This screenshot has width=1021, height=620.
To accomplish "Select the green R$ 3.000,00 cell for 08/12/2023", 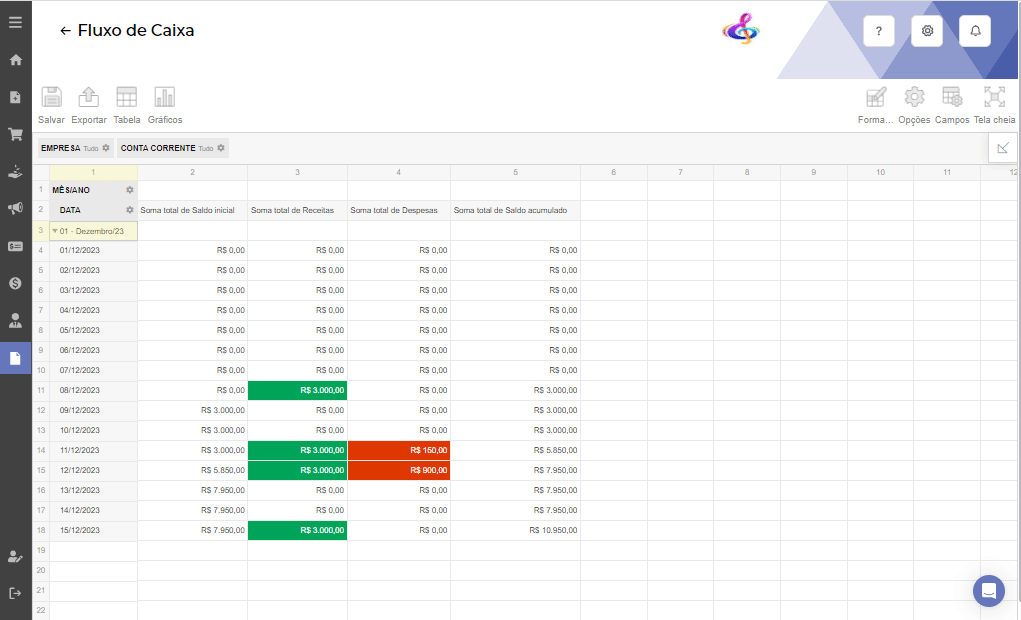I will [x=297, y=390].
